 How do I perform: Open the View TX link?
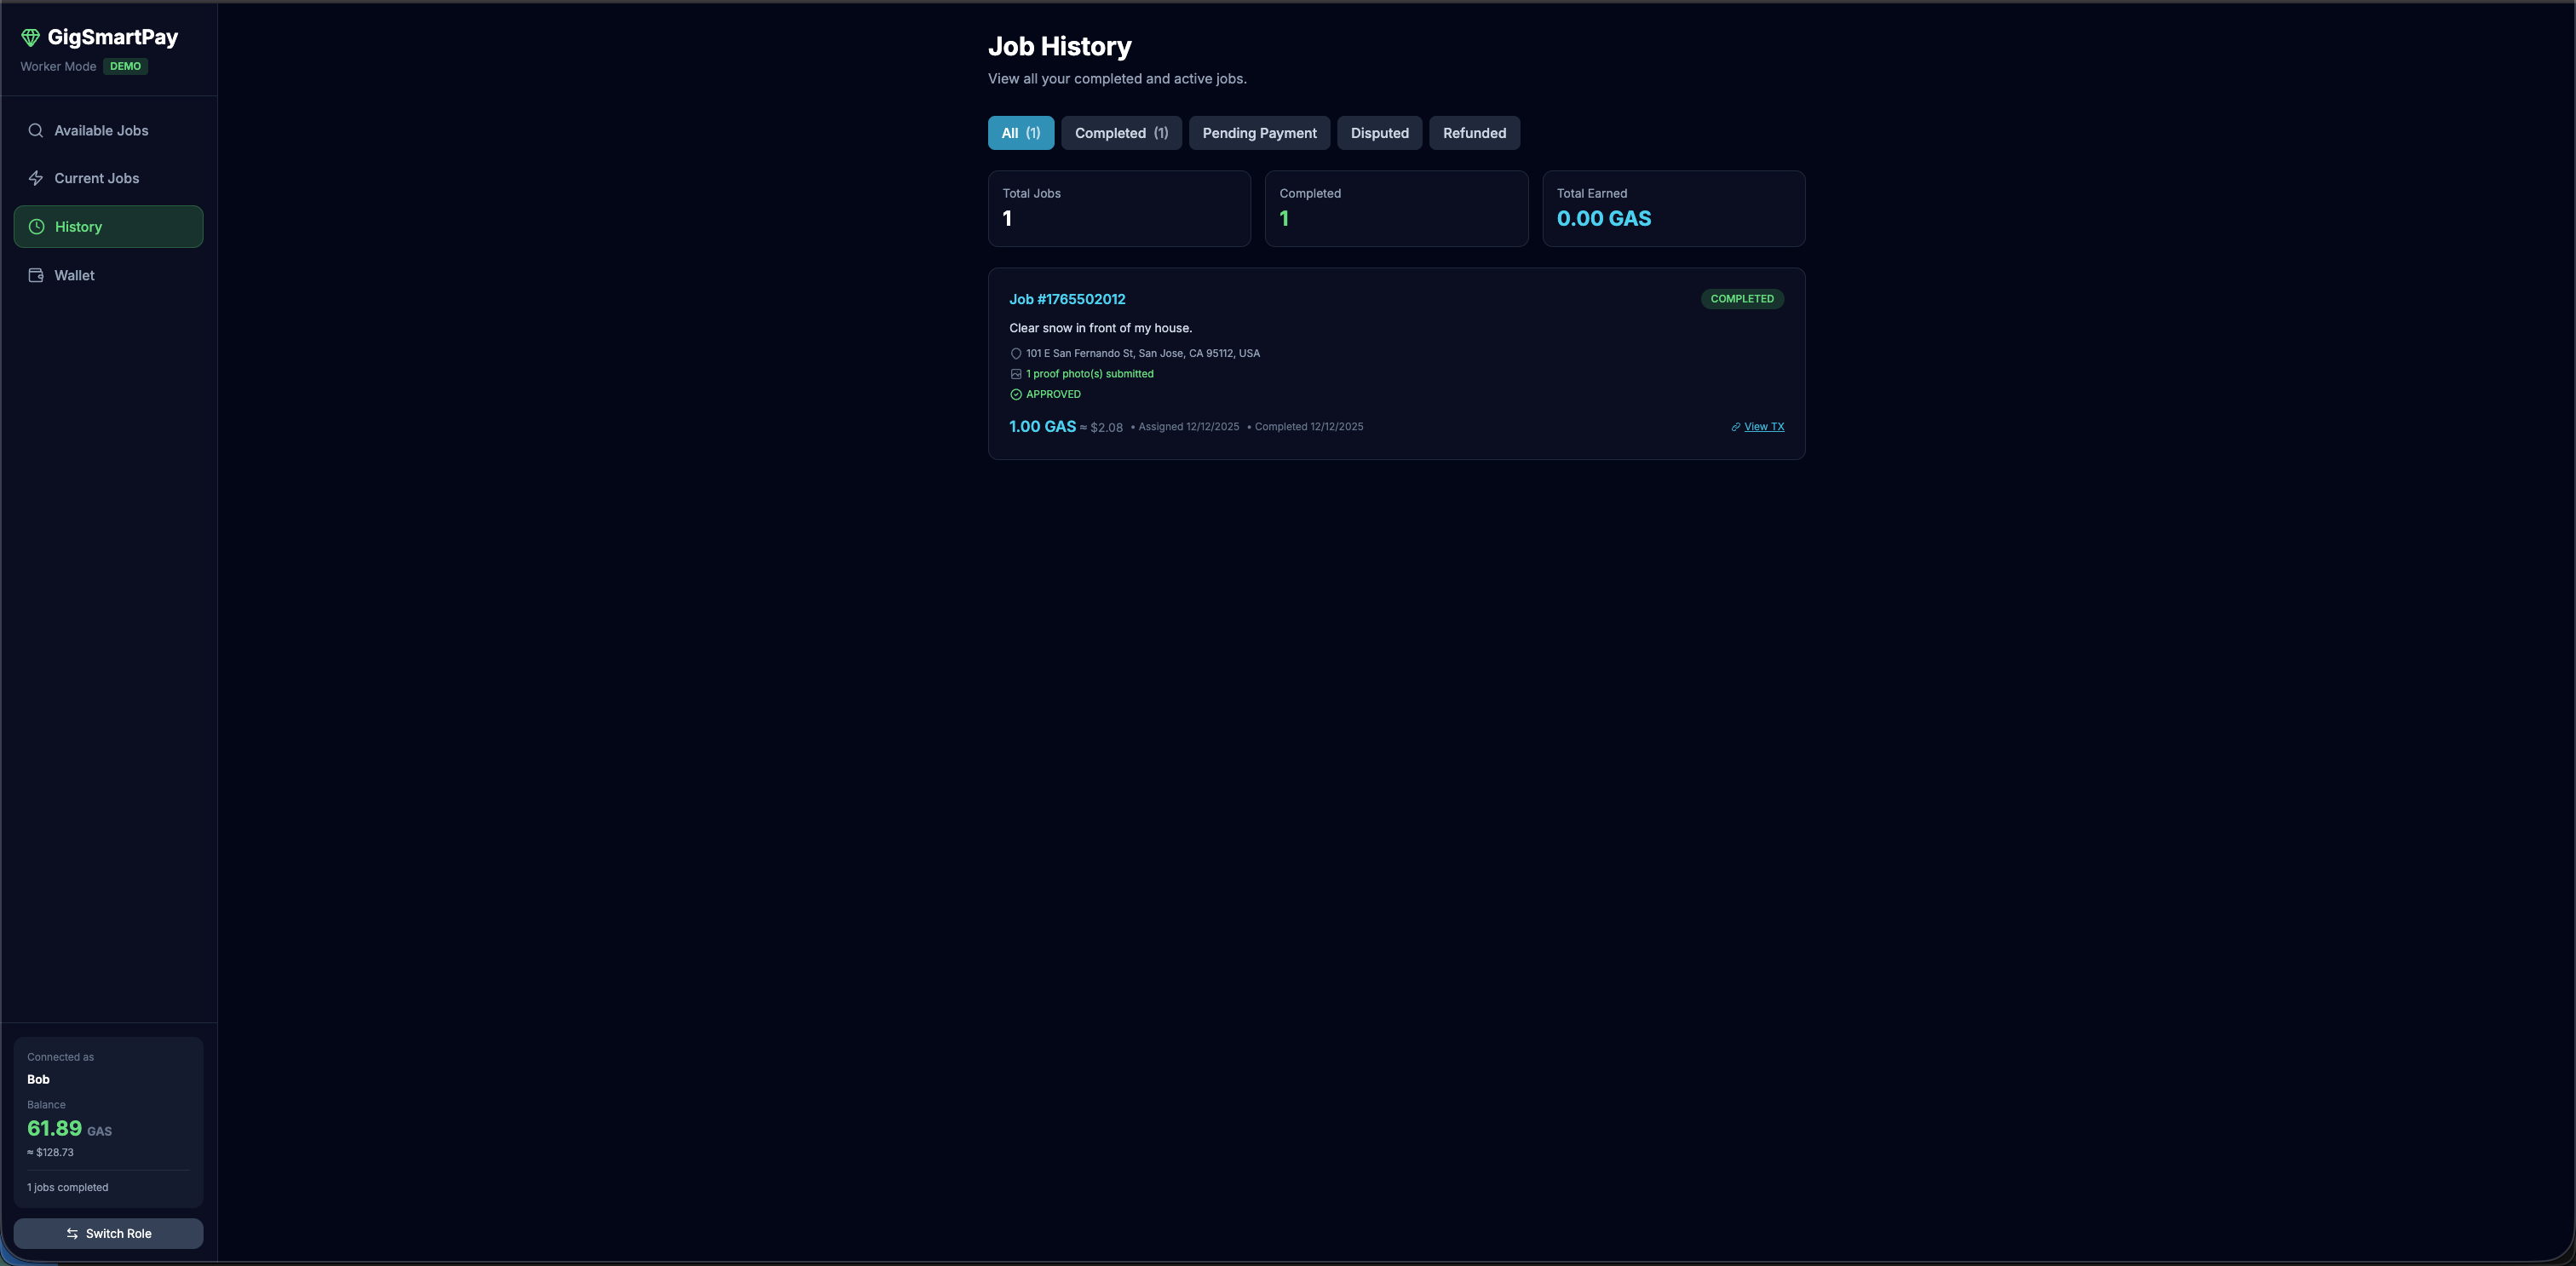[1764, 427]
